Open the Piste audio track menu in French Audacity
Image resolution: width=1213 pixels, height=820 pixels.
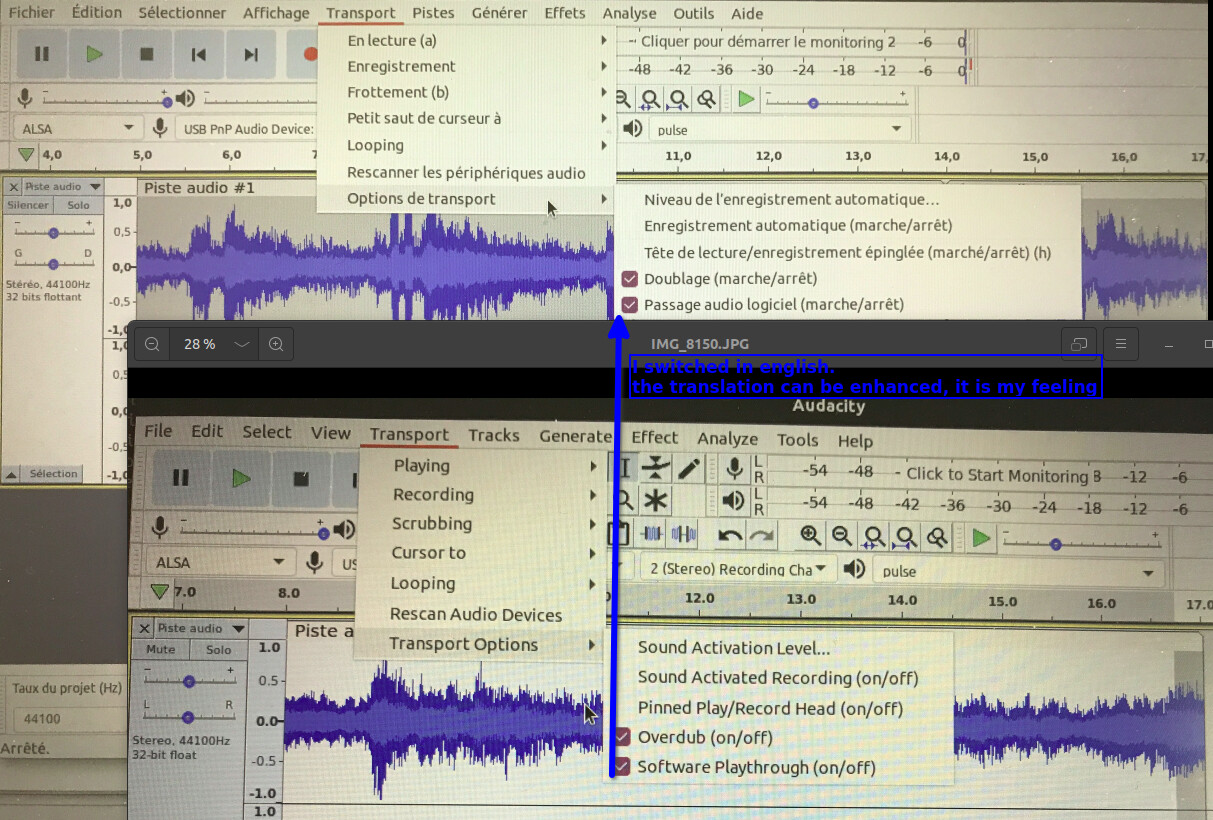tap(63, 186)
